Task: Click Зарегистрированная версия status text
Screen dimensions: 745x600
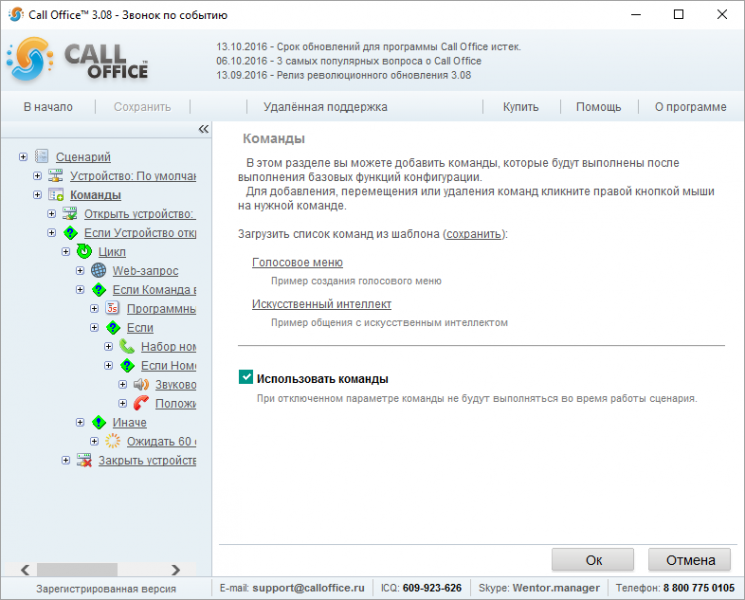Action: [x=106, y=589]
